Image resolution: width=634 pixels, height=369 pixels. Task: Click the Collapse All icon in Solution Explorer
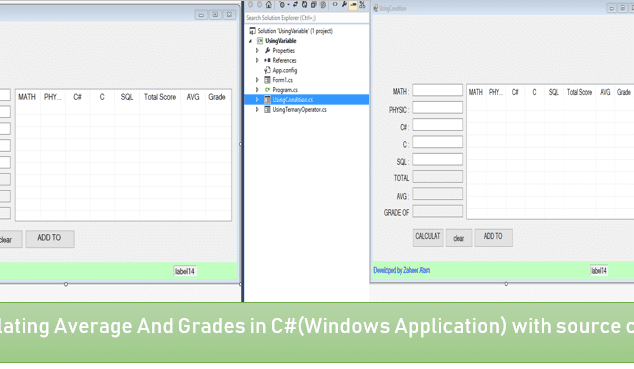pyautogui.click(x=313, y=4)
